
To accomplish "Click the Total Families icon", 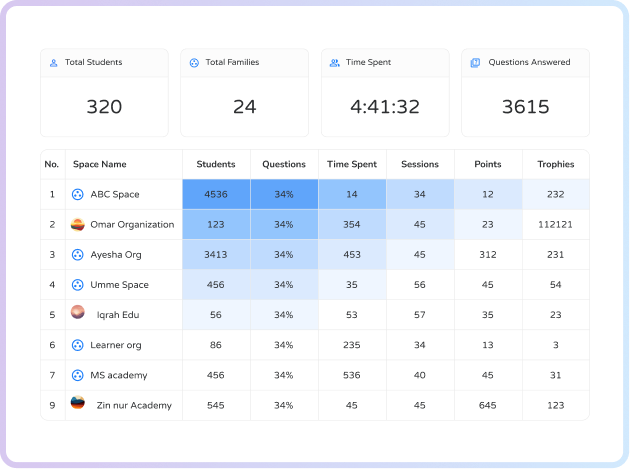I will 194,63.
